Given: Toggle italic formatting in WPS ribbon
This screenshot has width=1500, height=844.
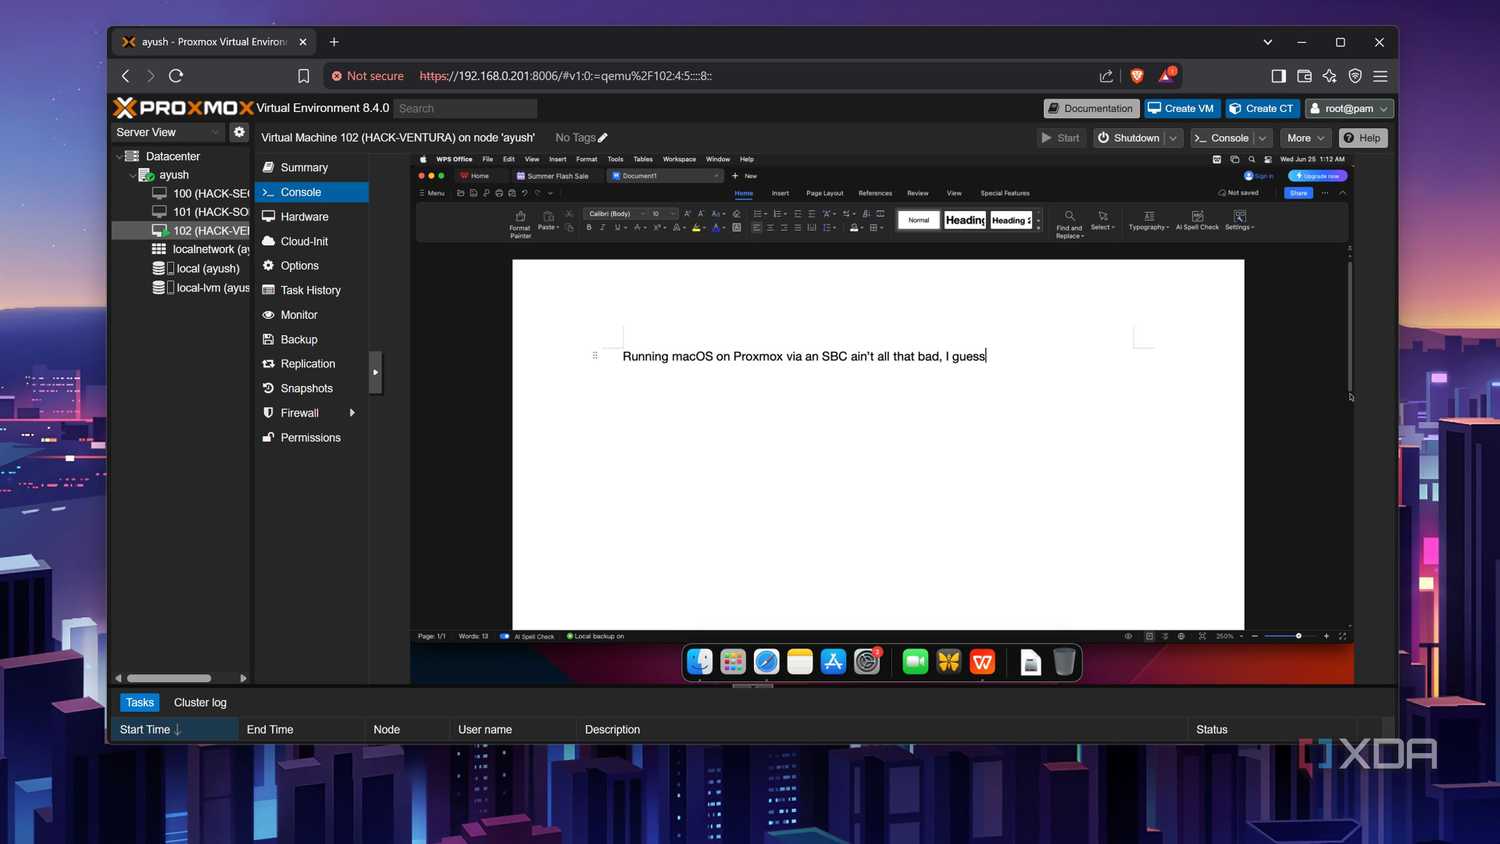Looking at the screenshot, I should (602, 228).
